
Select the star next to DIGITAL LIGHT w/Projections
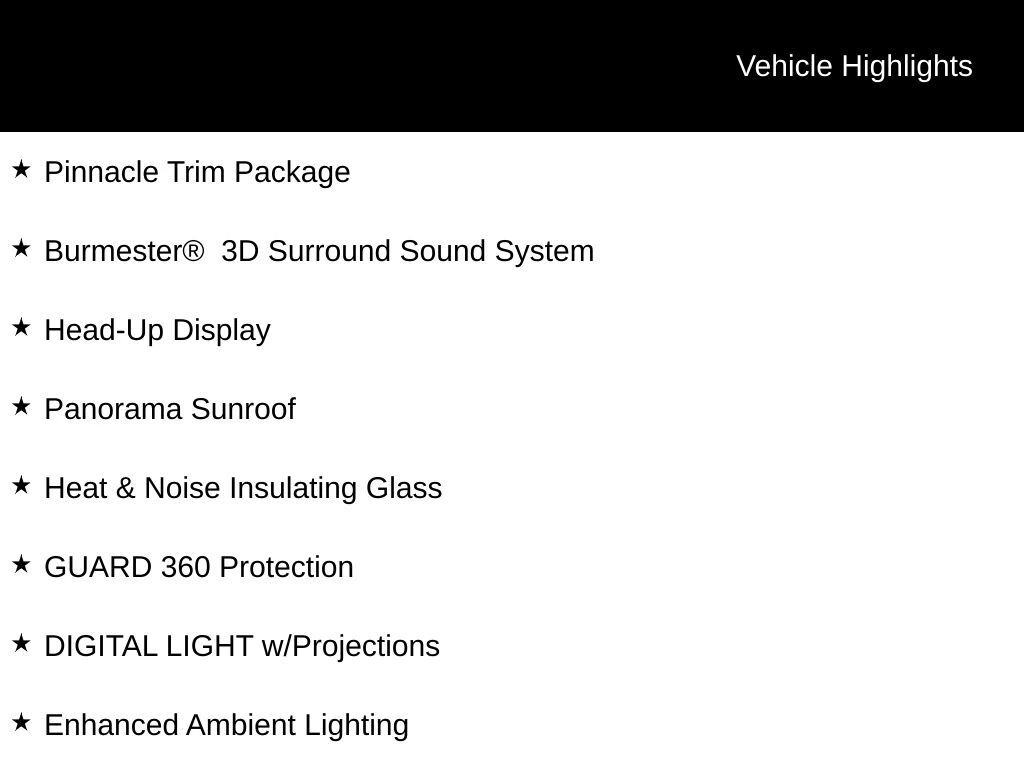pyautogui.click(x=21, y=644)
